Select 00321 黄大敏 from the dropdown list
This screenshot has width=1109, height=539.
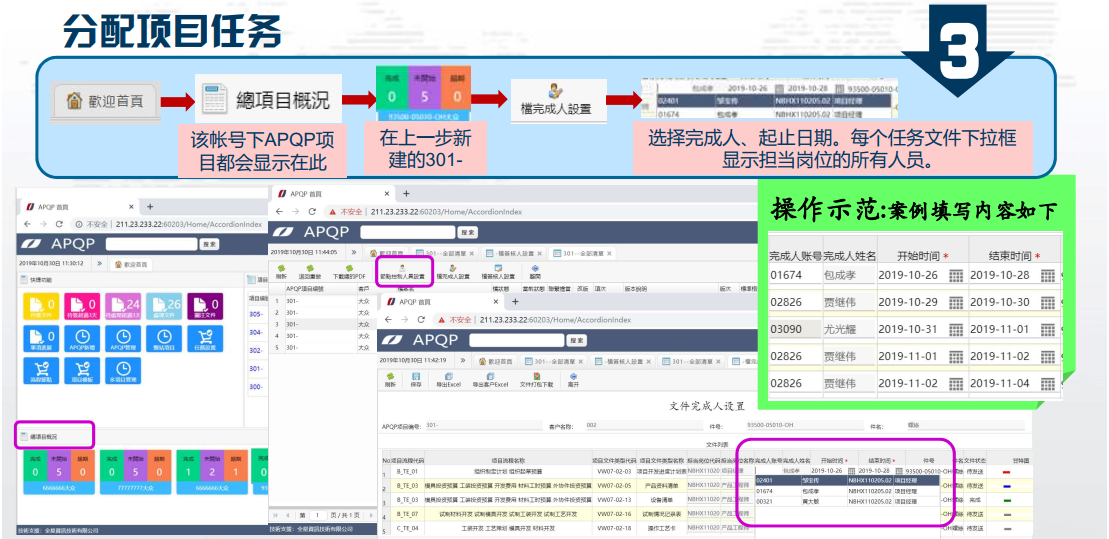pyautogui.click(x=848, y=501)
